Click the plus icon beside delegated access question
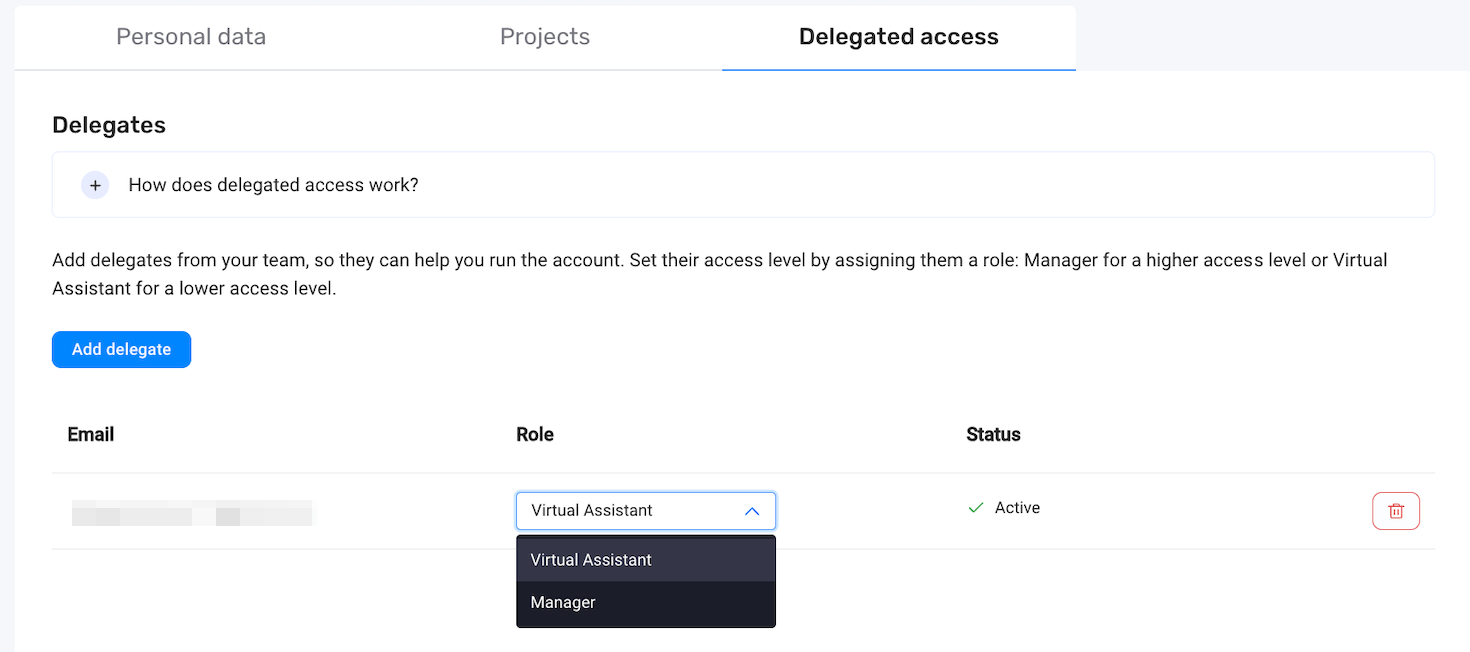The height and width of the screenshot is (652, 1470). point(95,185)
